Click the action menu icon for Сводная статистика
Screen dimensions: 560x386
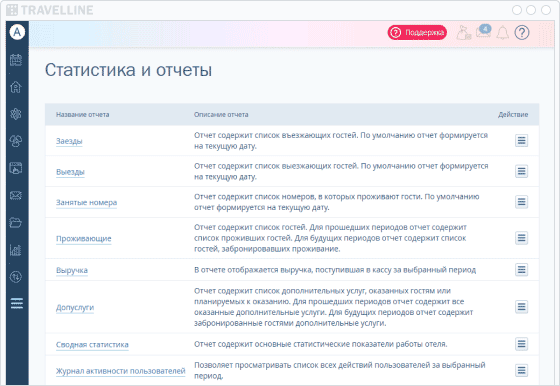click(521, 344)
